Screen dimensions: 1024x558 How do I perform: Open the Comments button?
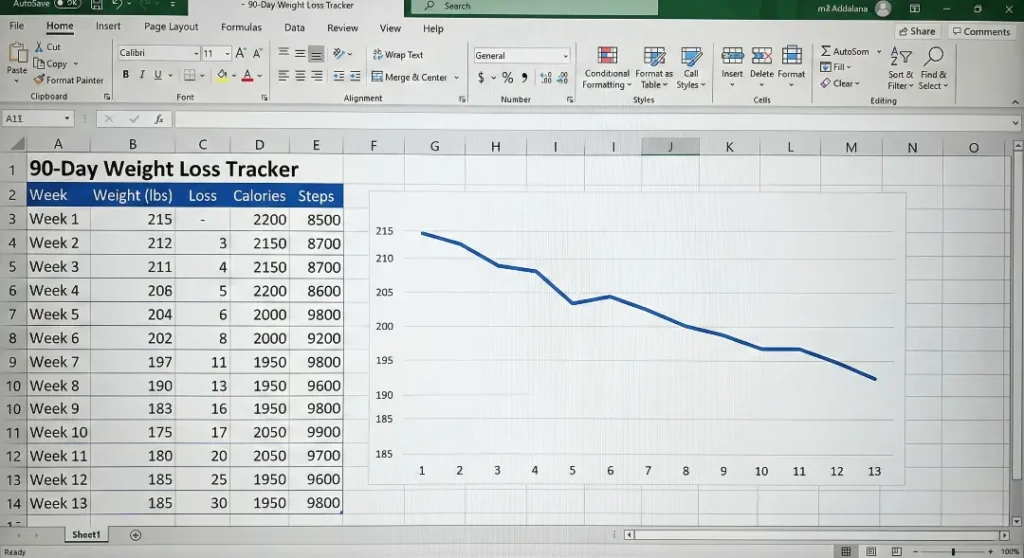[980, 31]
